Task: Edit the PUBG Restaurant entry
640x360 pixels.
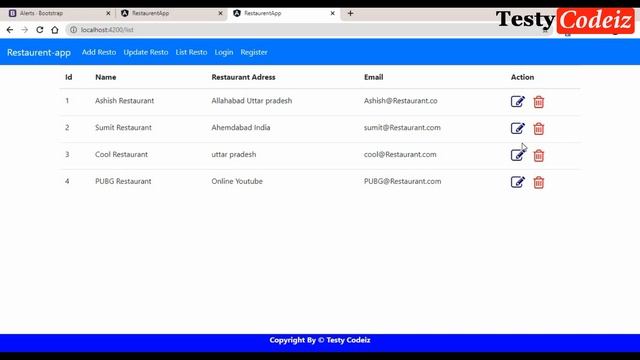Action: click(x=518, y=182)
